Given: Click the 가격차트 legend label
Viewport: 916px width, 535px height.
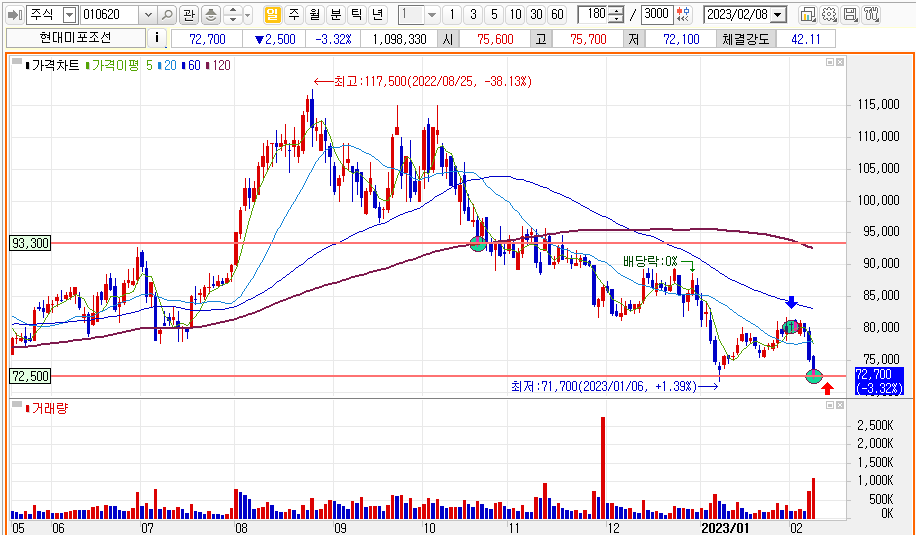Looking at the screenshot, I should [x=55, y=65].
